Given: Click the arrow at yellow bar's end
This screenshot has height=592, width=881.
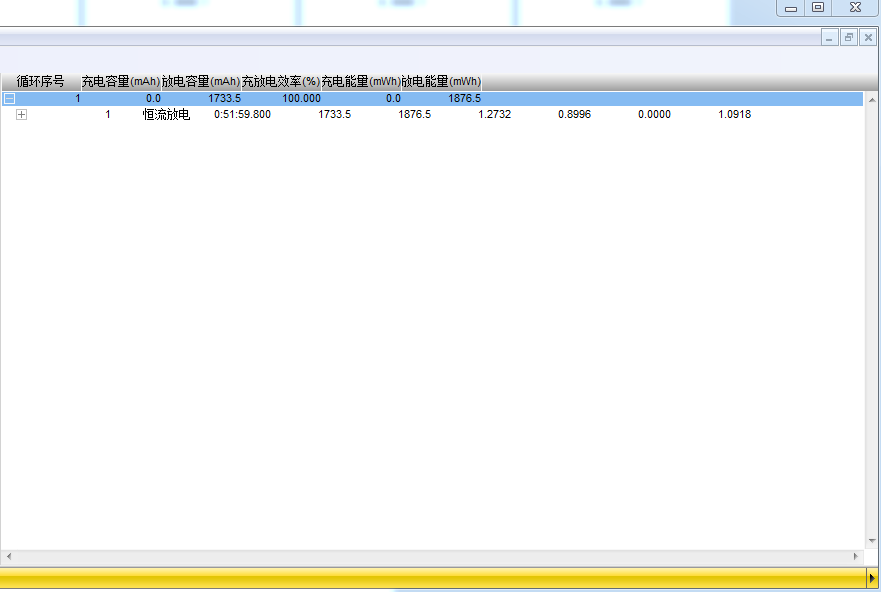Looking at the screenshot, I should 872,577.
